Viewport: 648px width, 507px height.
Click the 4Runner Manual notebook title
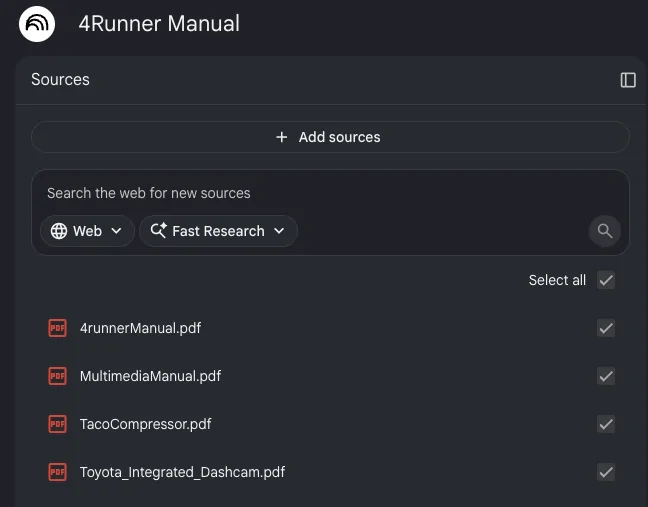159,24
